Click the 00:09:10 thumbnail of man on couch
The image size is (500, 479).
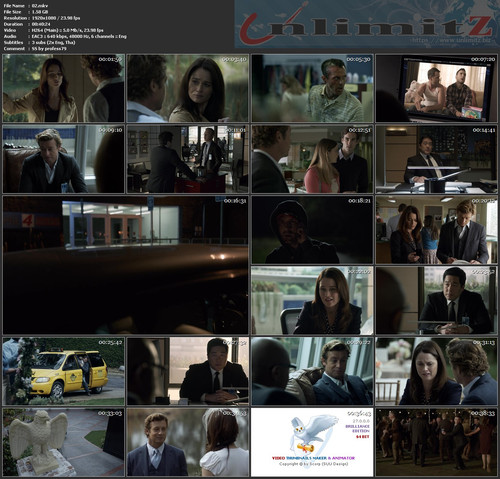coord(63,159)
